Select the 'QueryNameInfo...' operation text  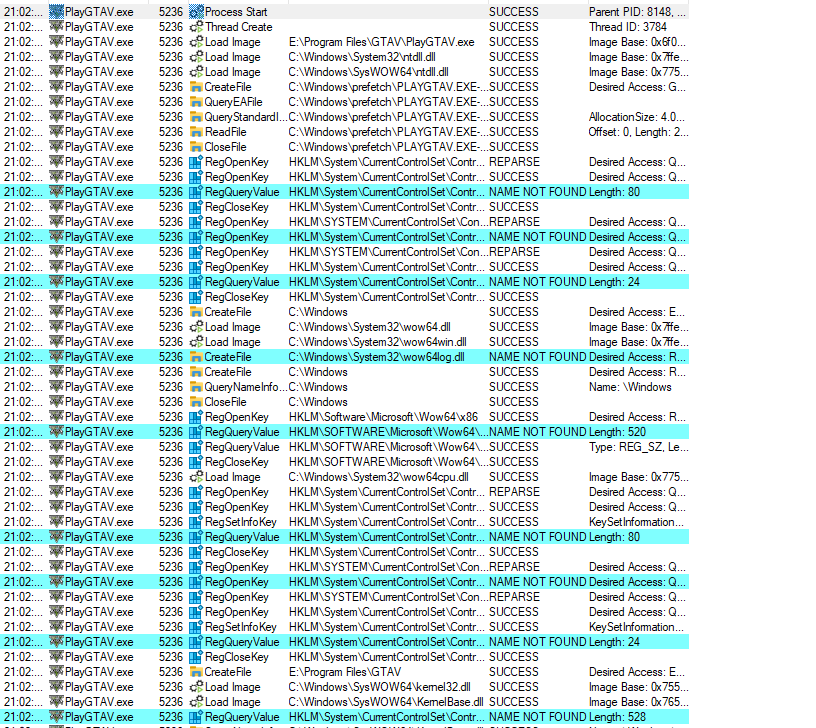(246, 387)
